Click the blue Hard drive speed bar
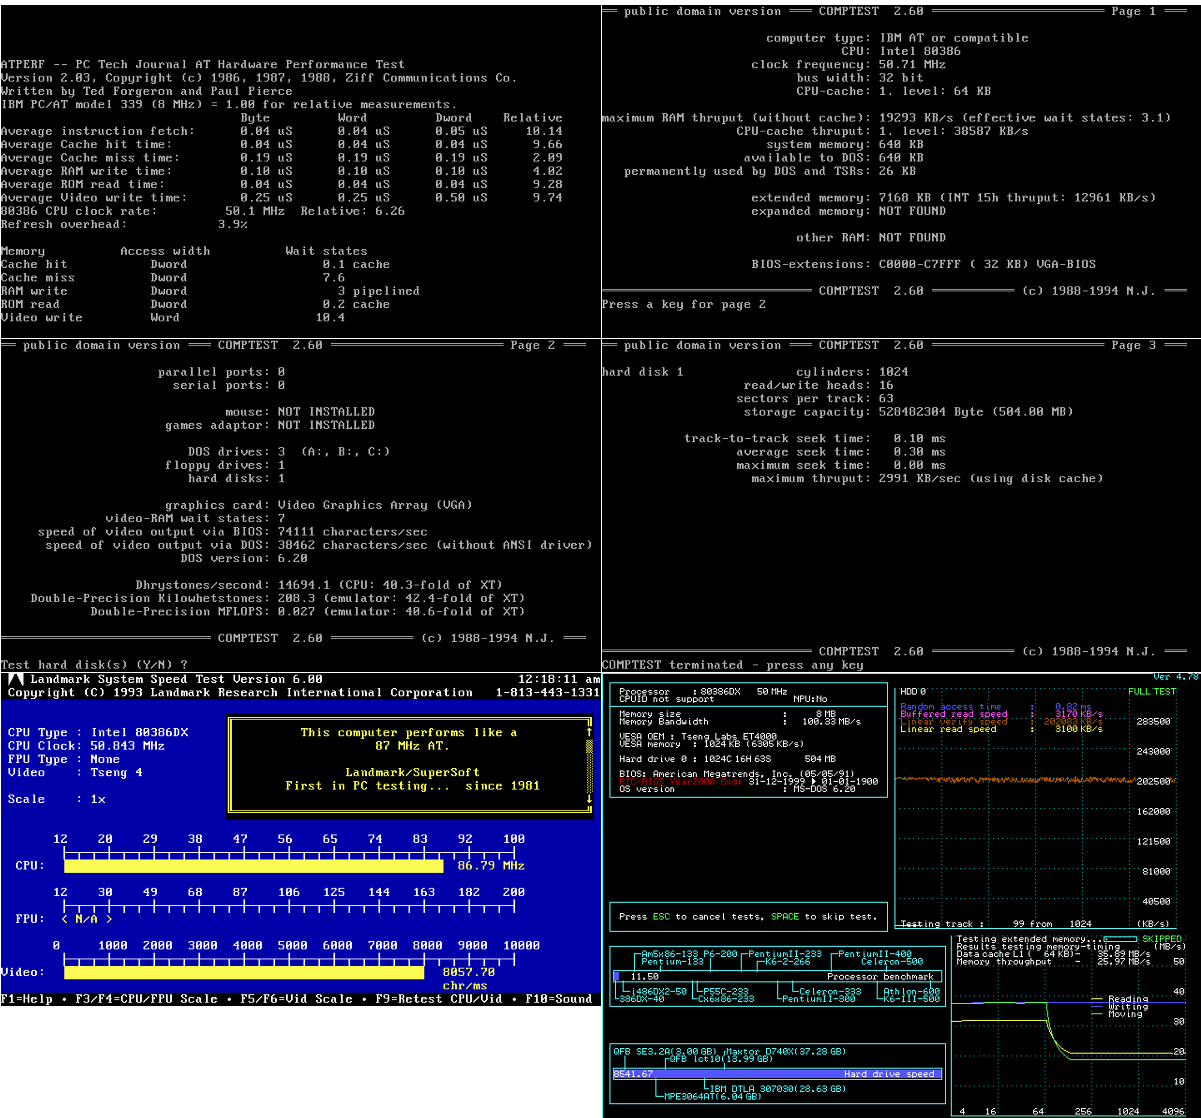The image size is (1201, 1118). 777,1074
